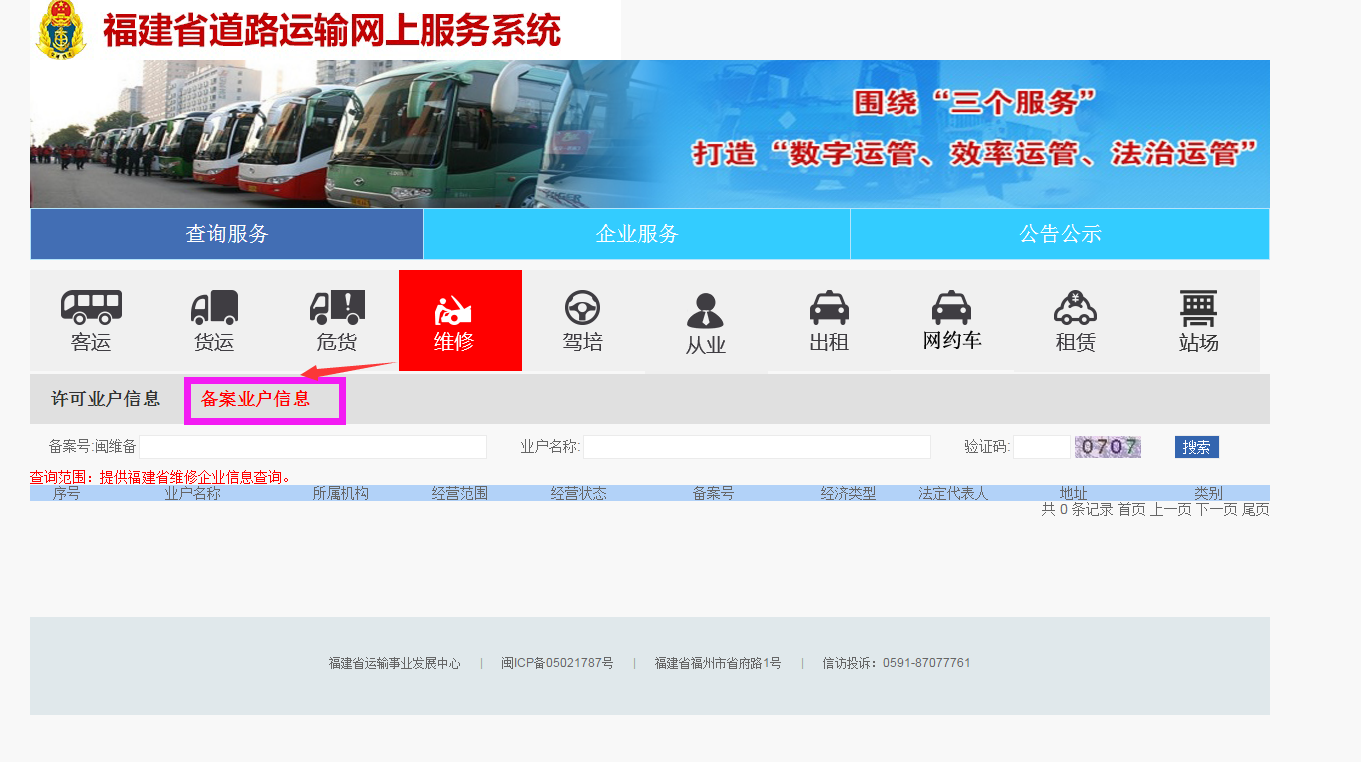Image resolution: width=1361 pixels, height=762 pixels.
Task: Click the 法定代表人 column header
Action: pos(953,493)
